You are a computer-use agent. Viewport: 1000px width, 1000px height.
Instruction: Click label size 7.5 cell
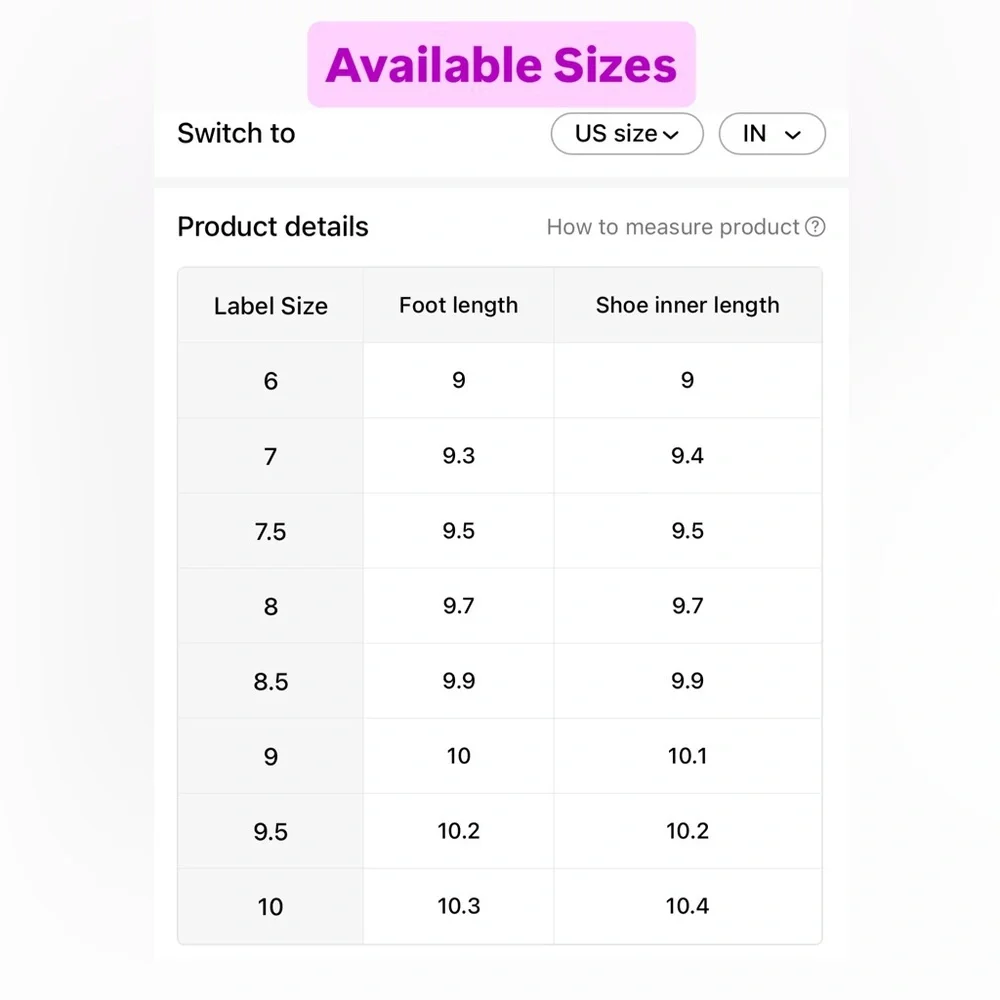[x=270, y=531]
